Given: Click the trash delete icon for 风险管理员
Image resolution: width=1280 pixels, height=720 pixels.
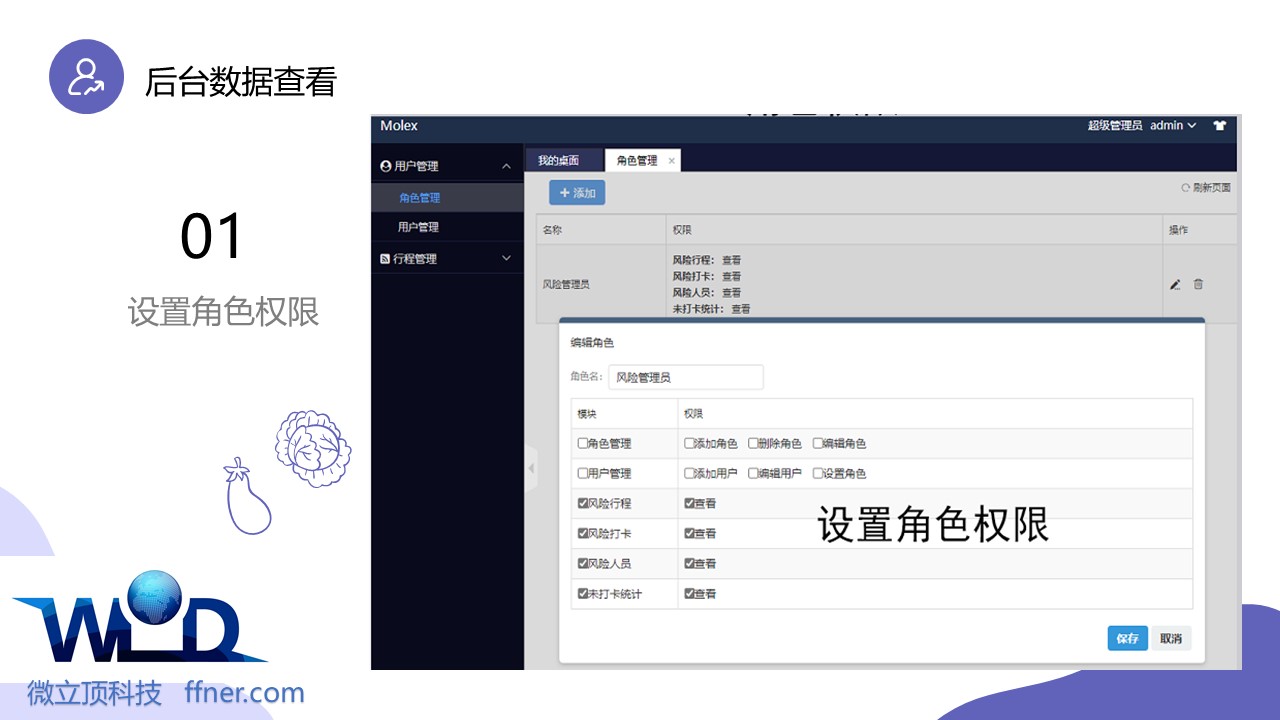Looking at the screenshot, I should (1198, 284).
